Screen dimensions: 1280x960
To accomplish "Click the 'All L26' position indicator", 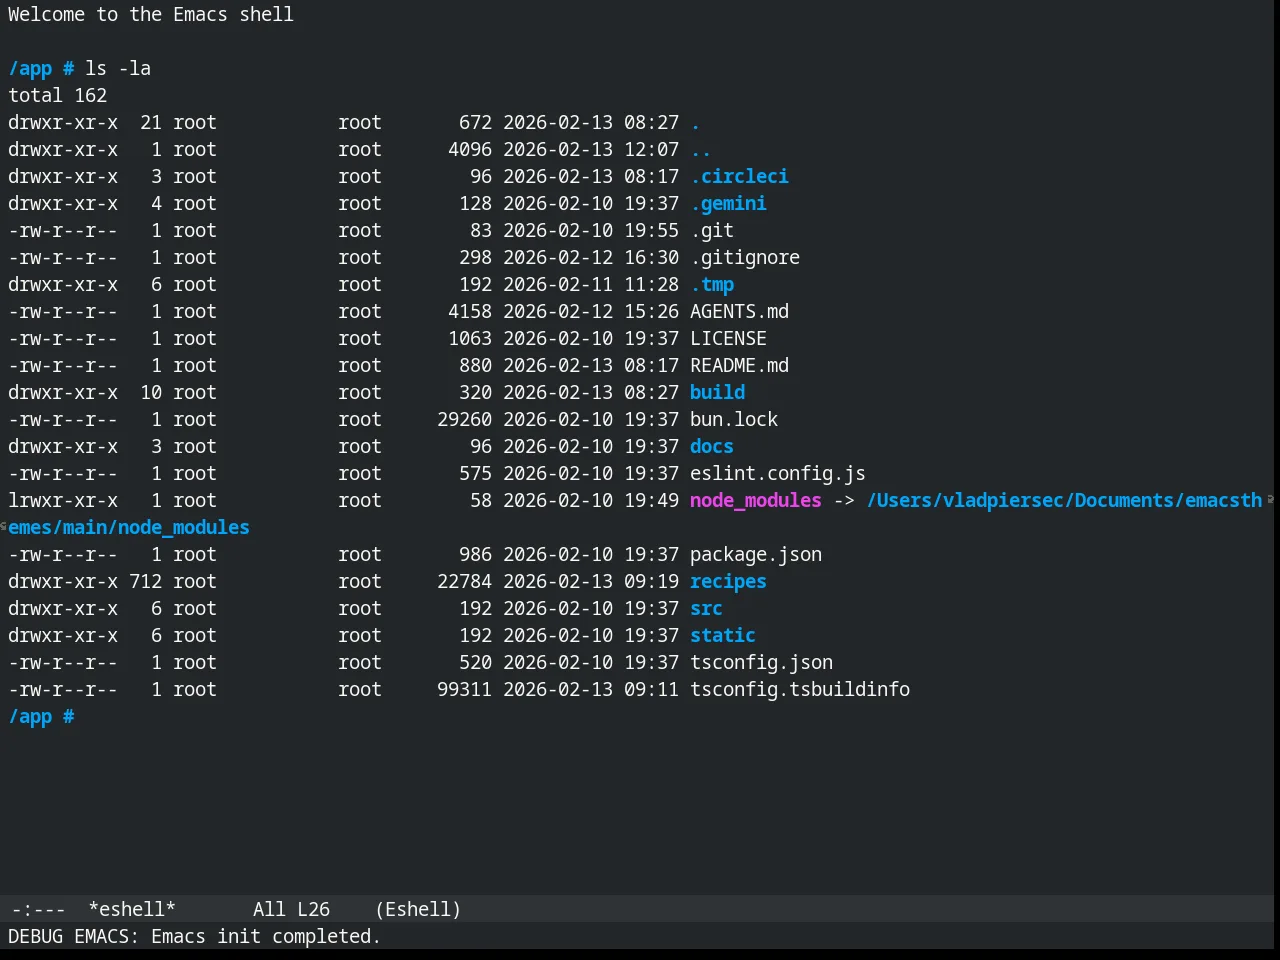I will tap(291, 909).
